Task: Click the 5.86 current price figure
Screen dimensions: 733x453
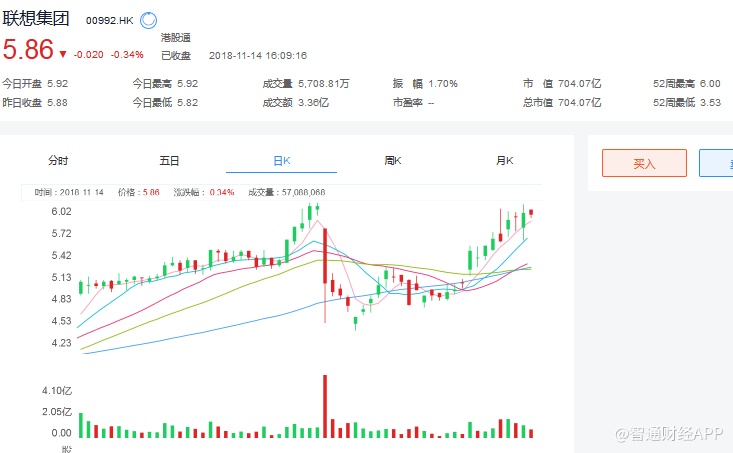Action: pos(27,50)
